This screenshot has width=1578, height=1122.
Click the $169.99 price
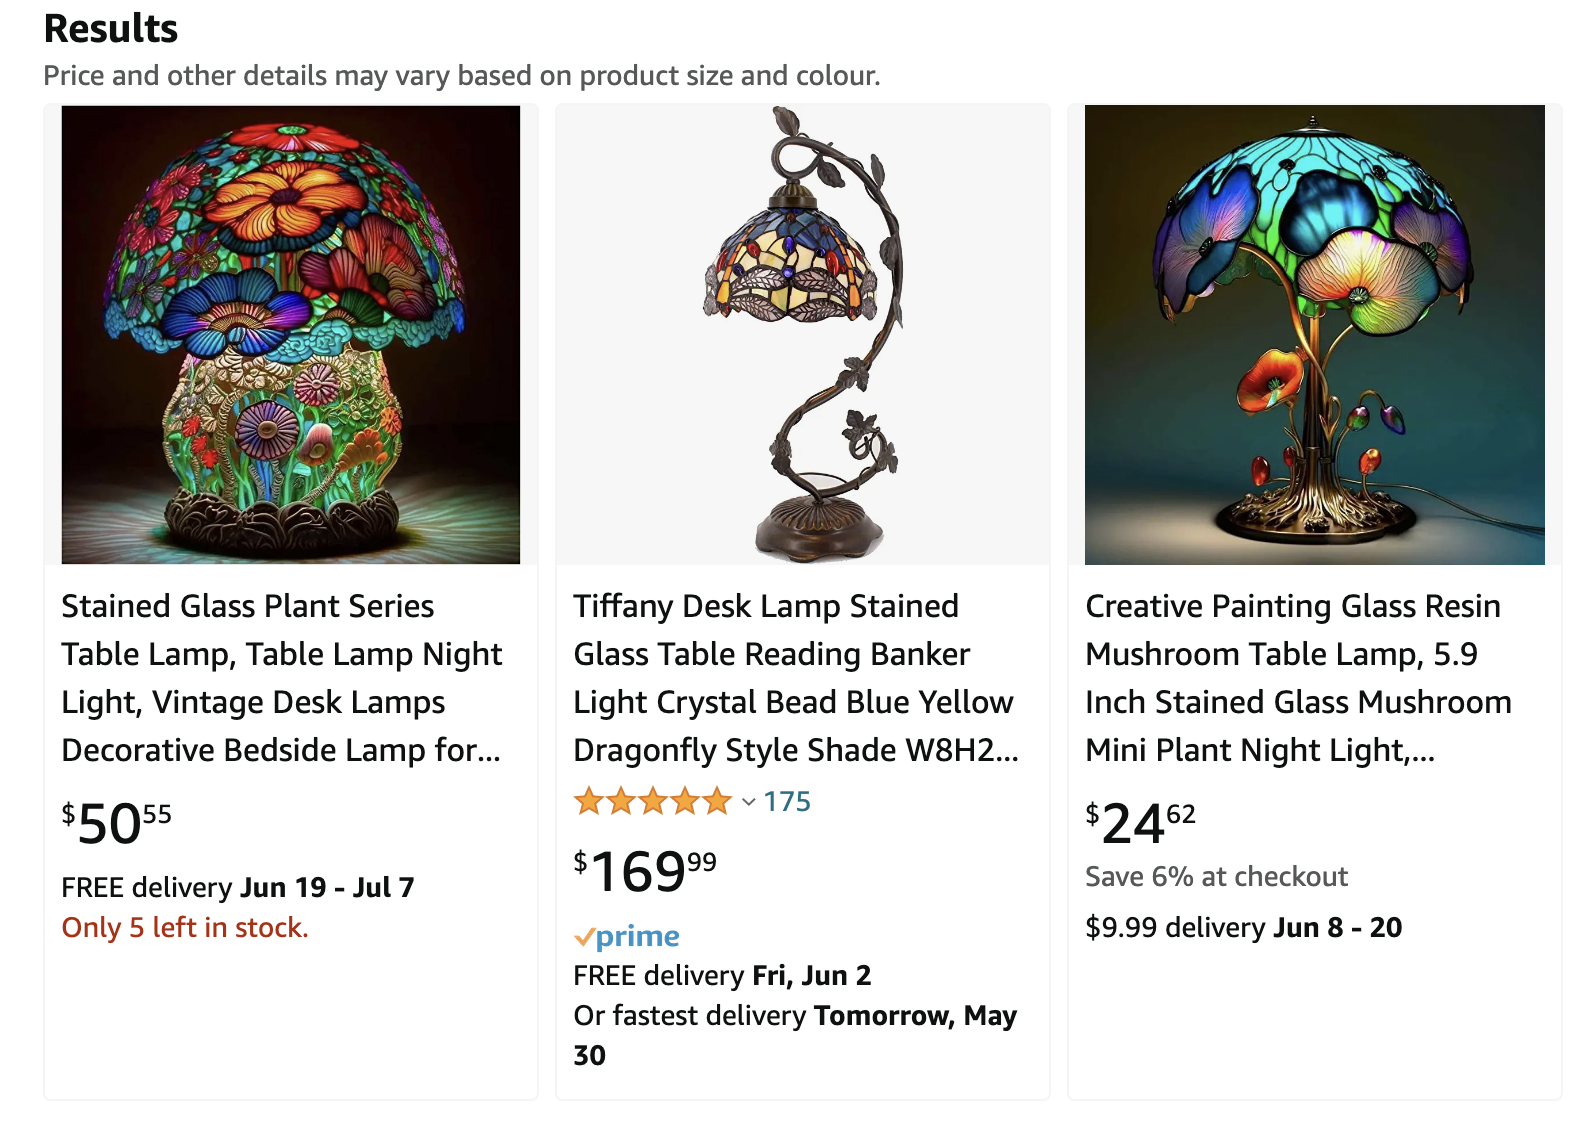click(645, 870)
